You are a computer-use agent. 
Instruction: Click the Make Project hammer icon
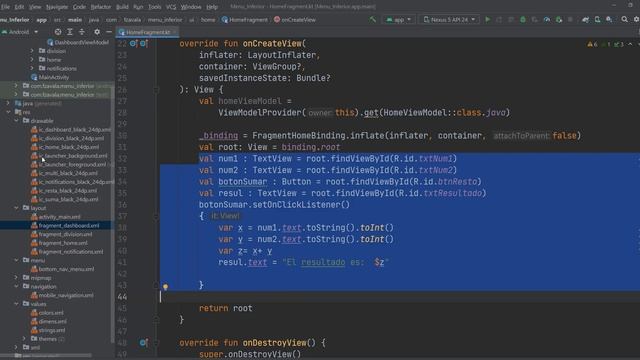tap(372, 19)
